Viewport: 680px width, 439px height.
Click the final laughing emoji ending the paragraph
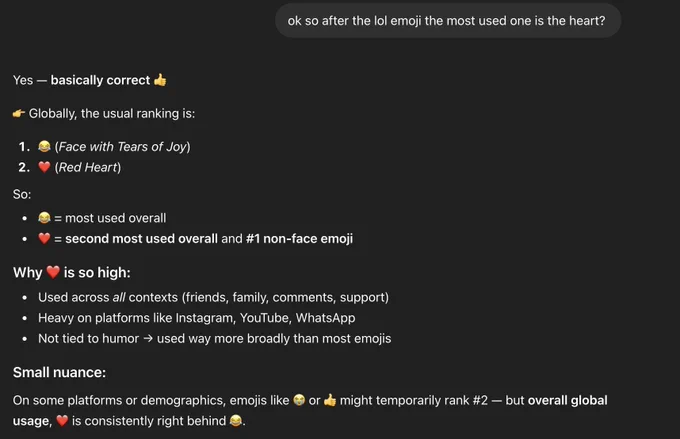(x=235, y=421)
